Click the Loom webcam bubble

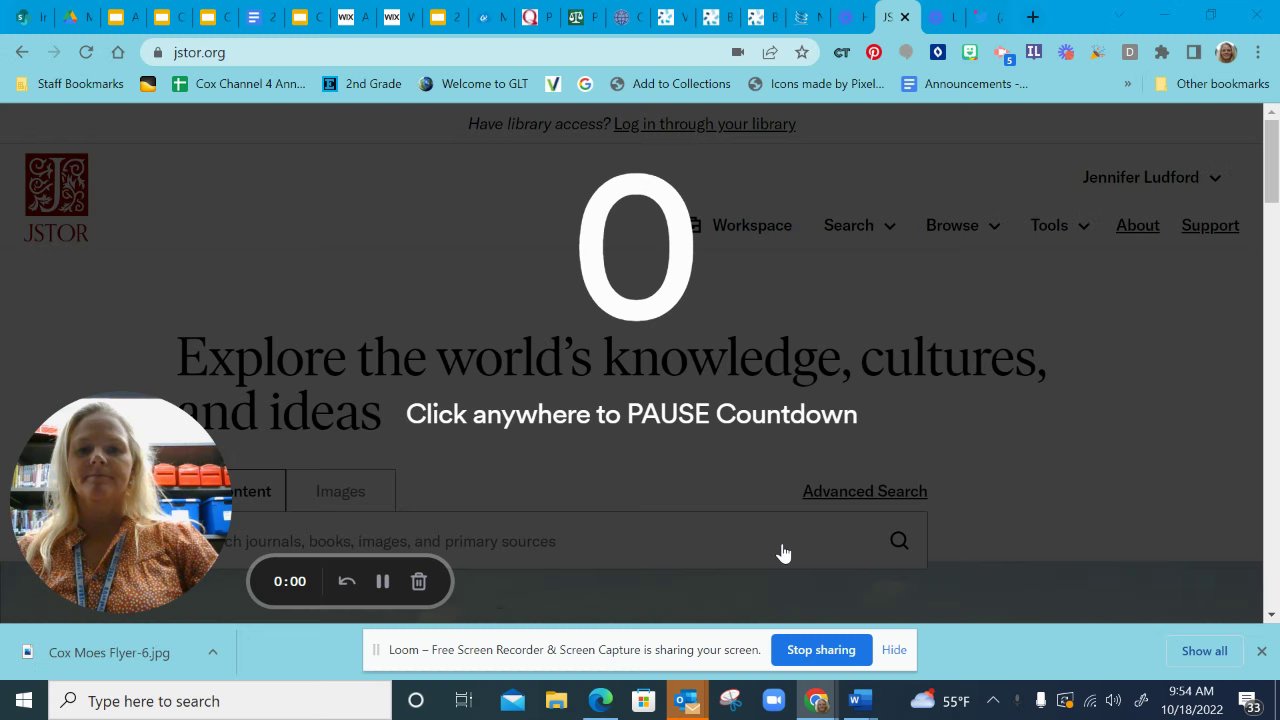click(x=120, y=505)
